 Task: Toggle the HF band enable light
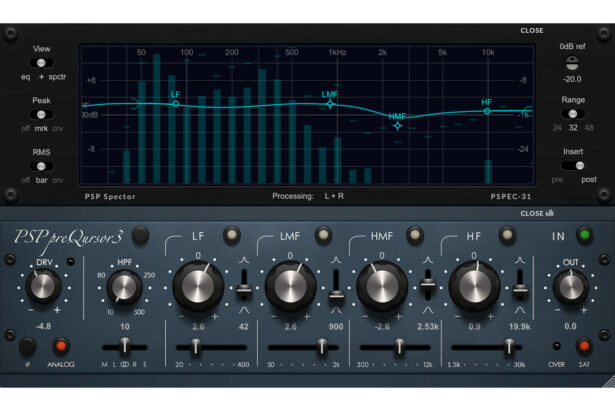[x=507, y=235]
